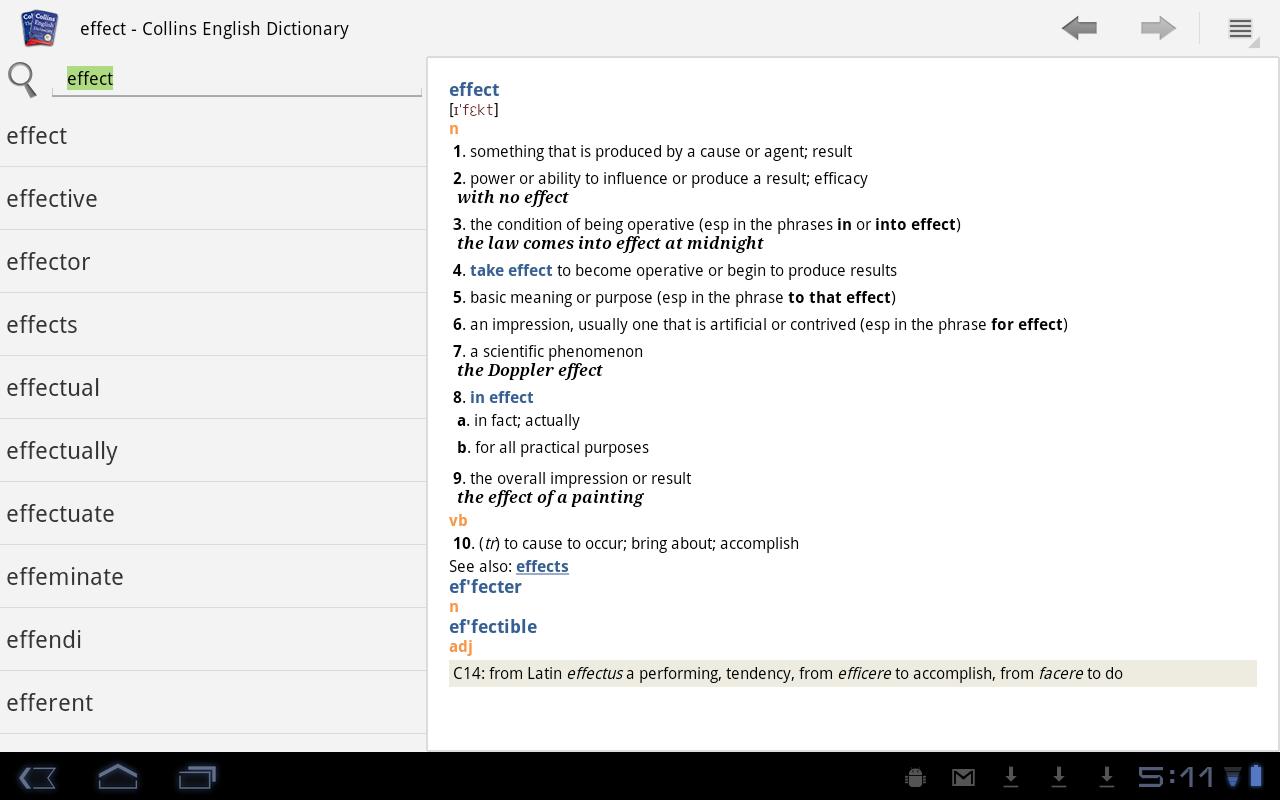Open recent apps from navigation bar

tap(196, 777)
